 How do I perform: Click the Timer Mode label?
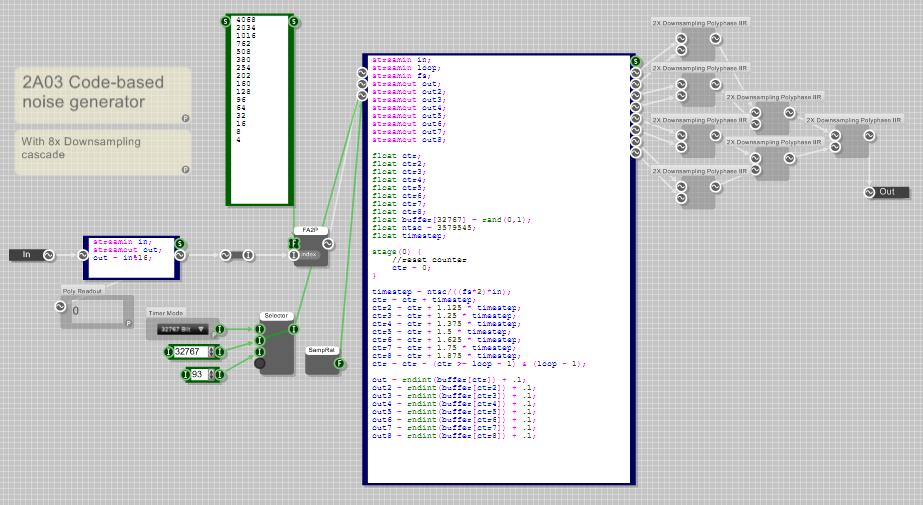tap(166, 313)
